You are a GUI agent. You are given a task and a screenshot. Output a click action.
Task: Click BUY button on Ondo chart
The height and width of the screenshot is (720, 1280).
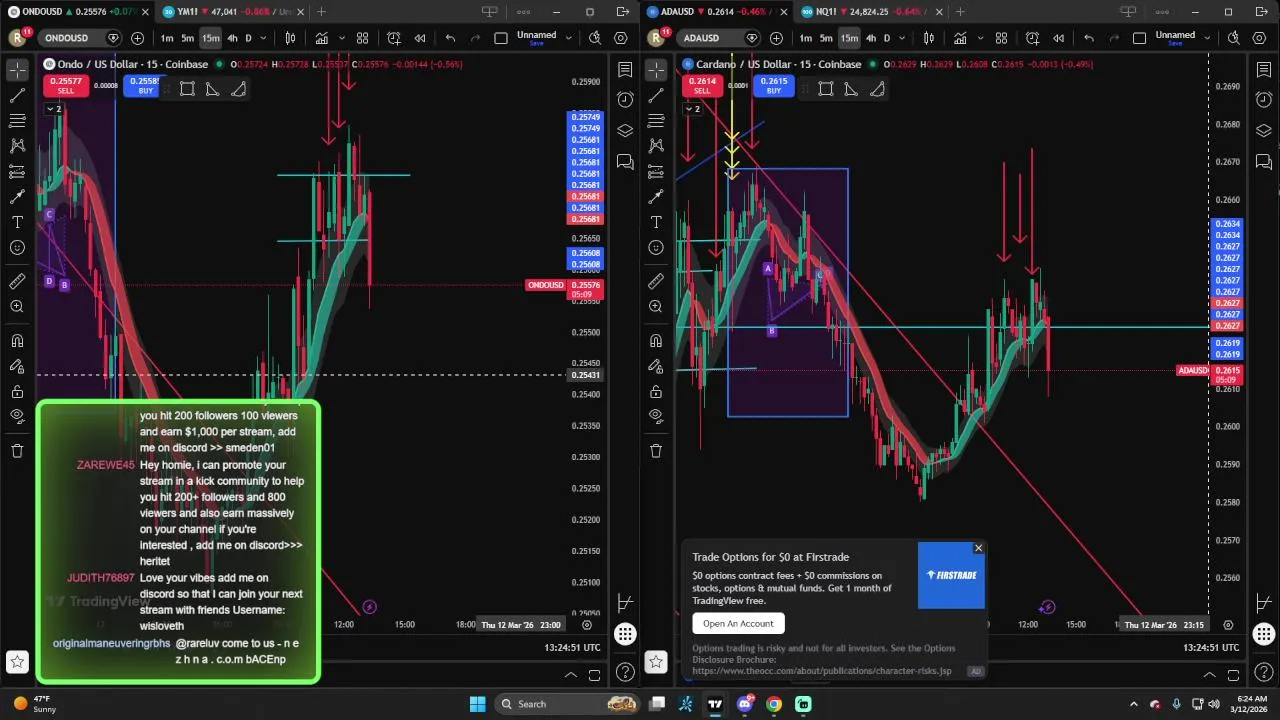146,86
